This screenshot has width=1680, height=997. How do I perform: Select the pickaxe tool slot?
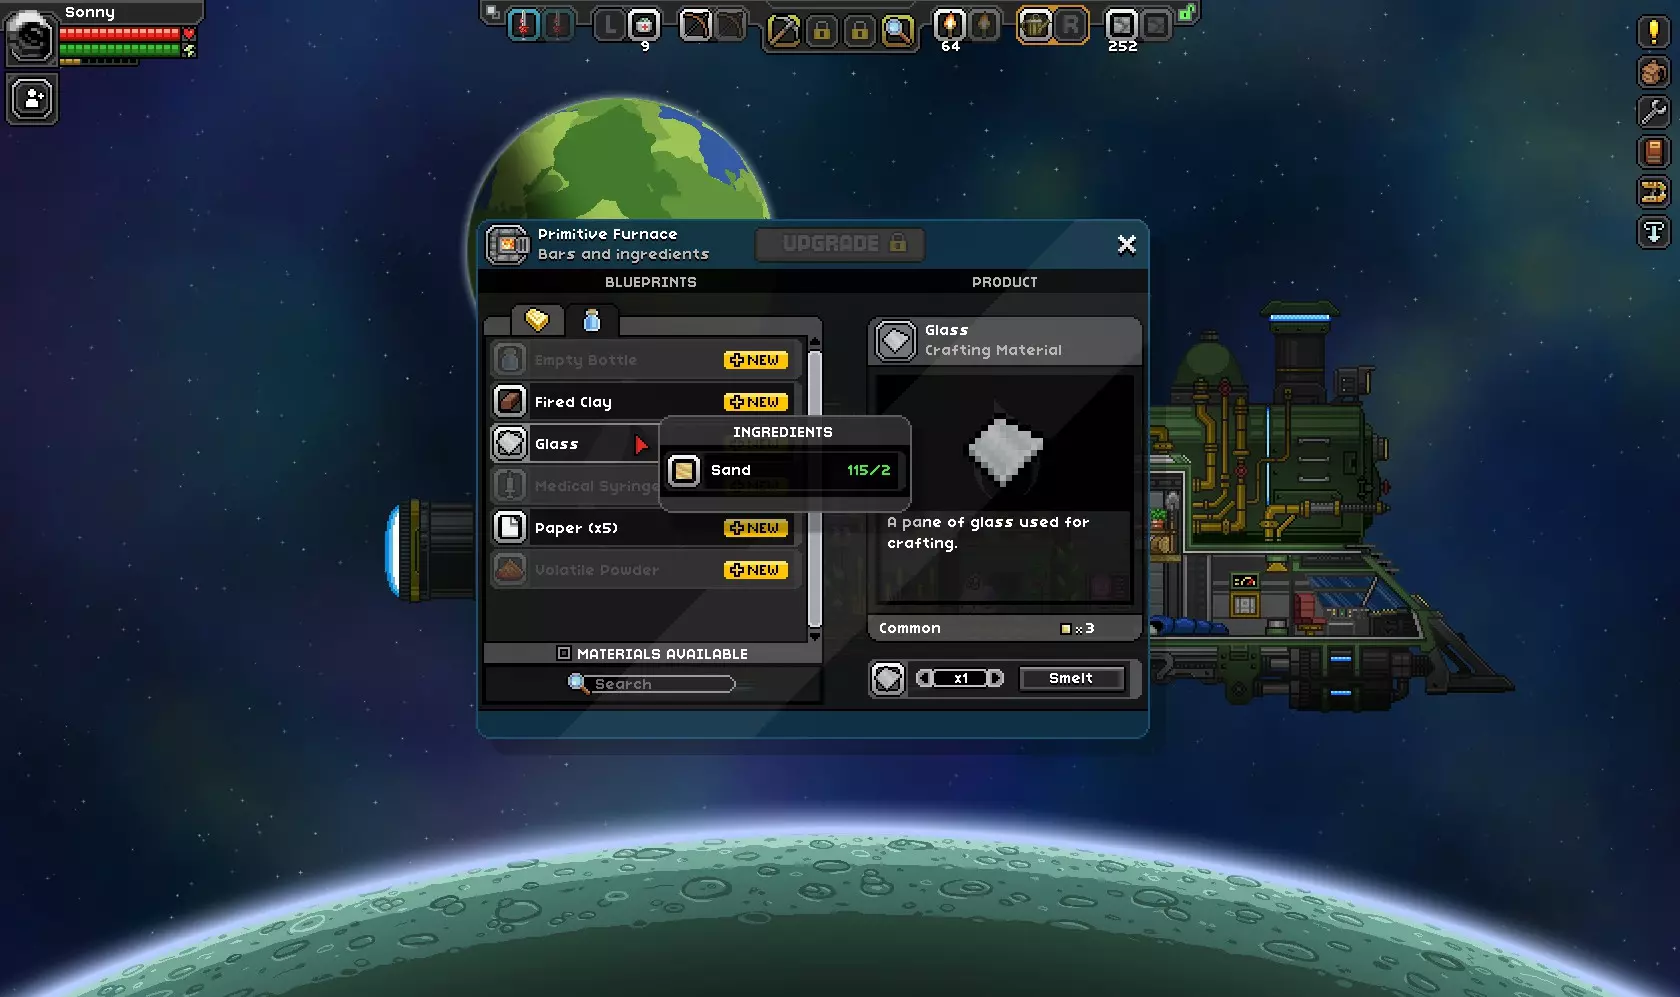tap(783, 31)
